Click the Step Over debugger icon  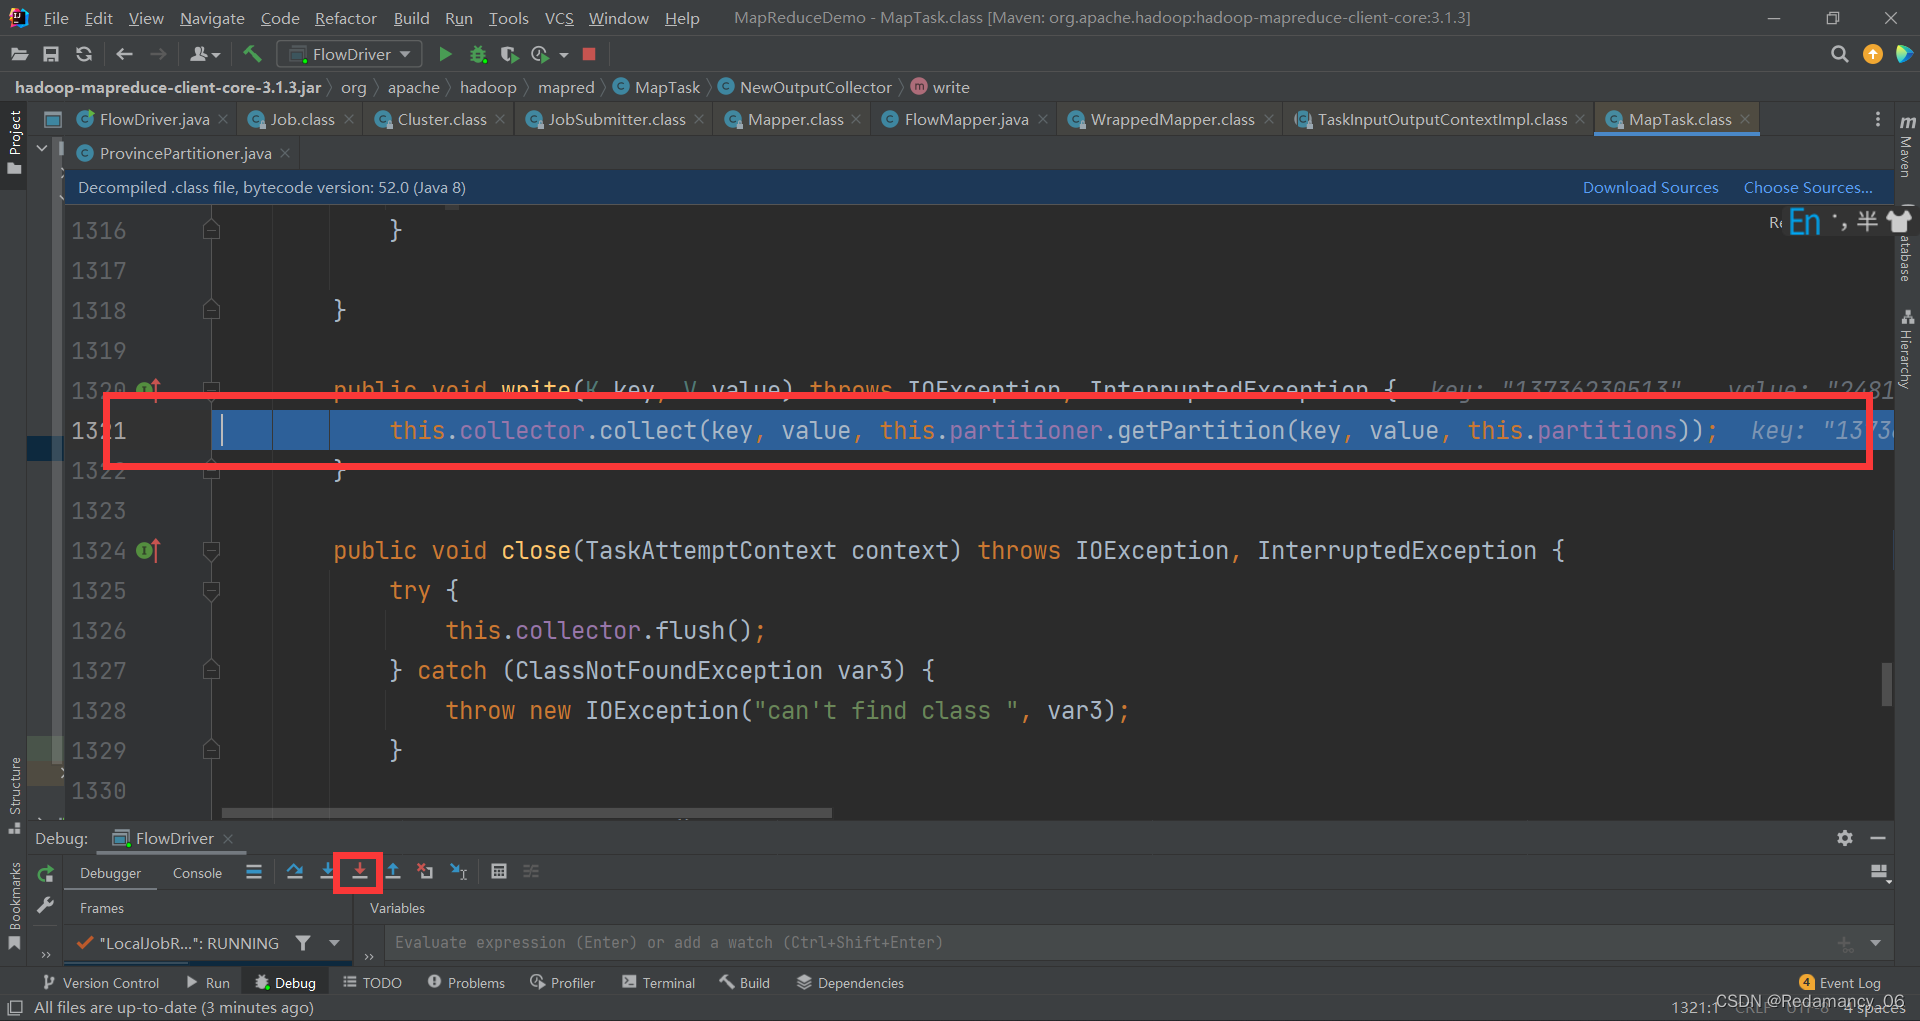pos(294,872)
